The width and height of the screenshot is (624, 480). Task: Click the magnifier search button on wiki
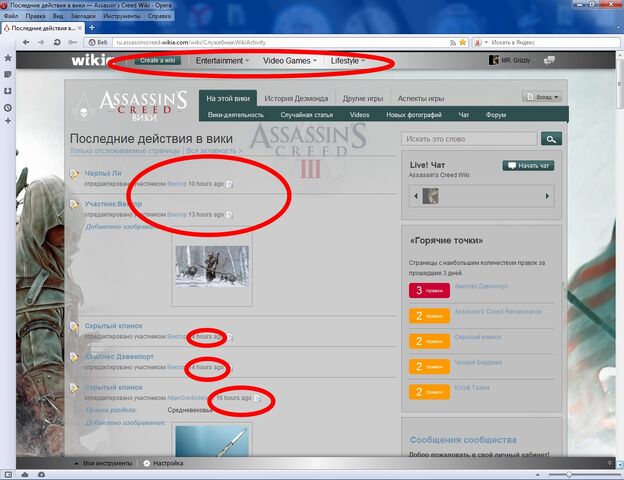[x=551, y=139]
